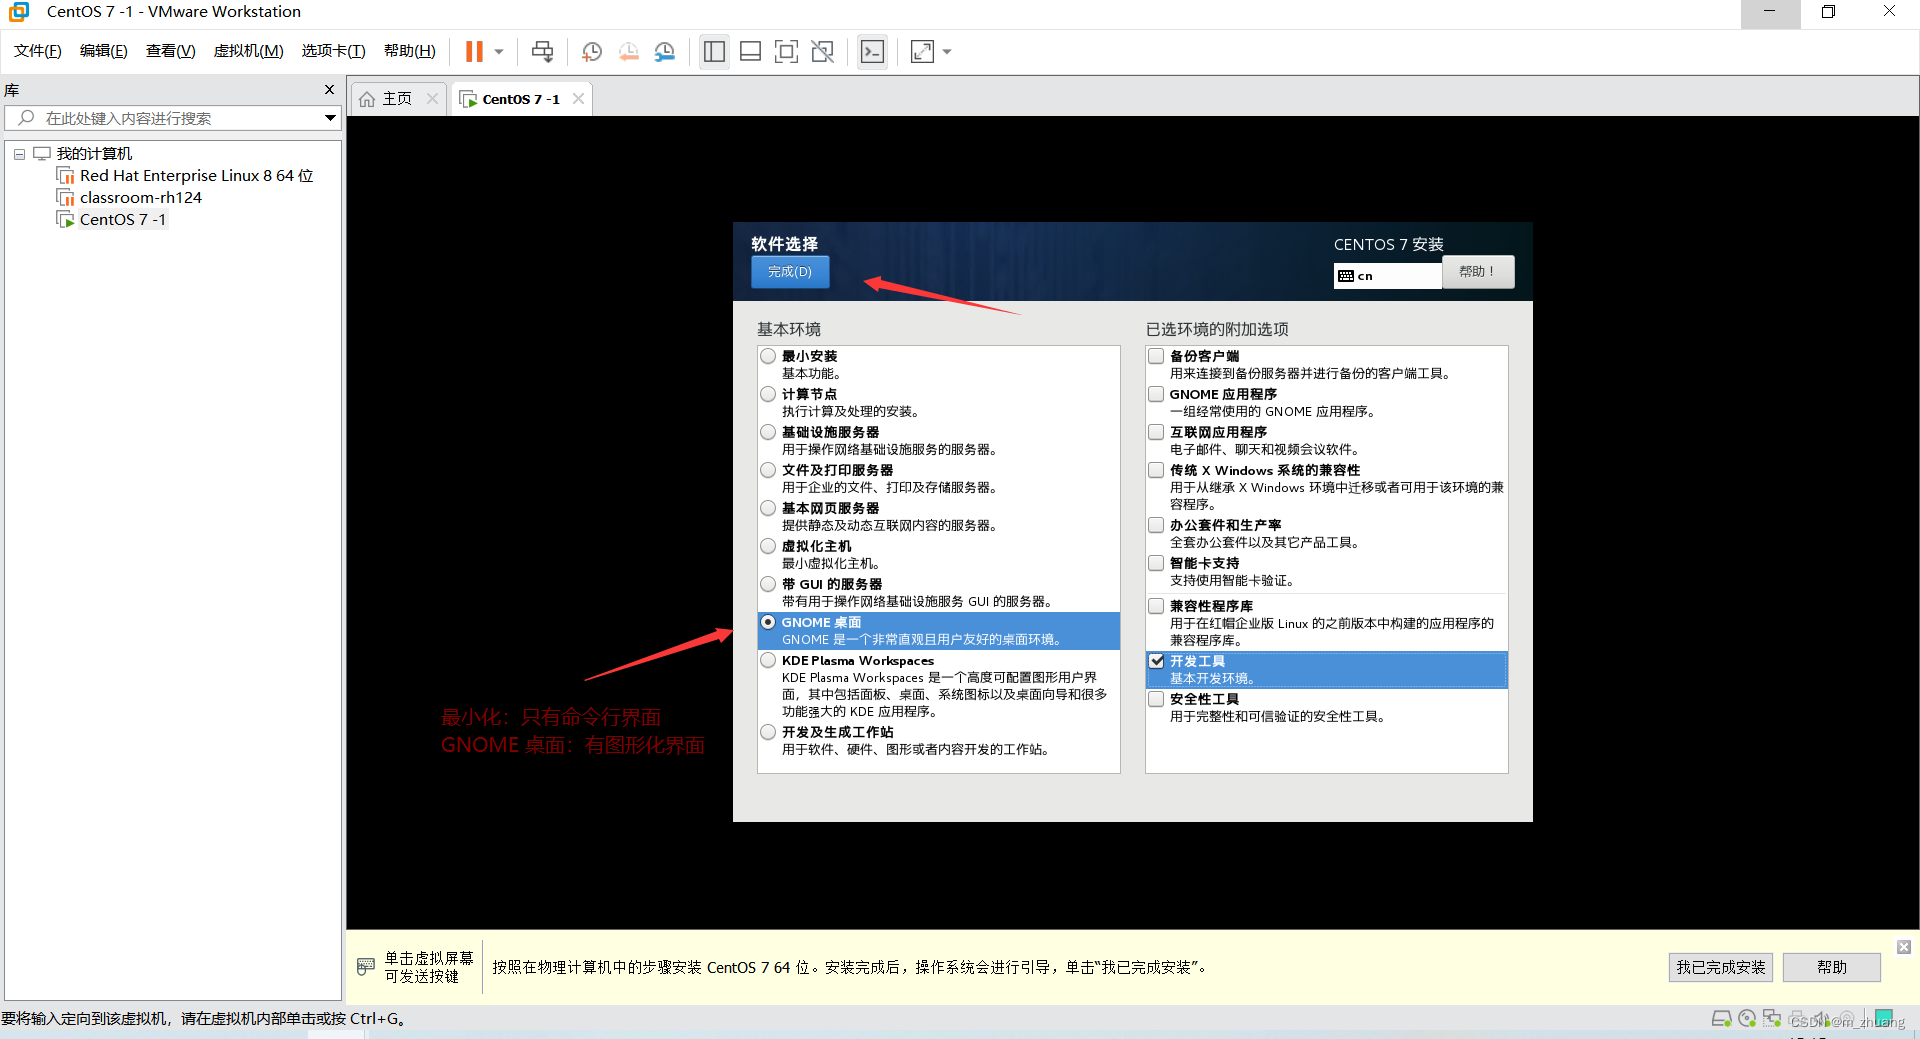
Task: Click the CD/DVD drive status icon
Action: click(1747, 1019)
